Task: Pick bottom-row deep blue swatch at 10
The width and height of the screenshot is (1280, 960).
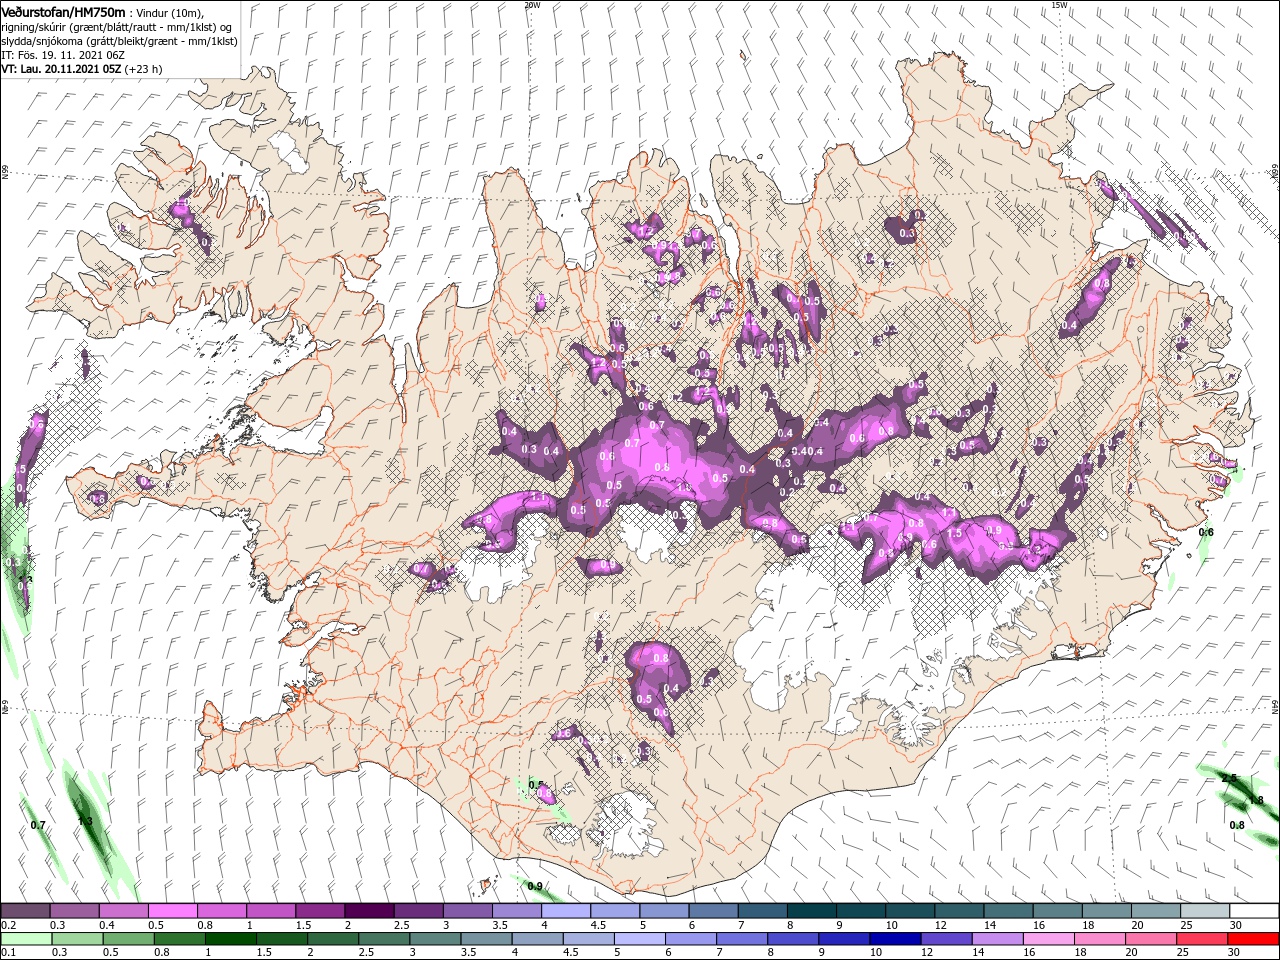Action: coord(895,939)
